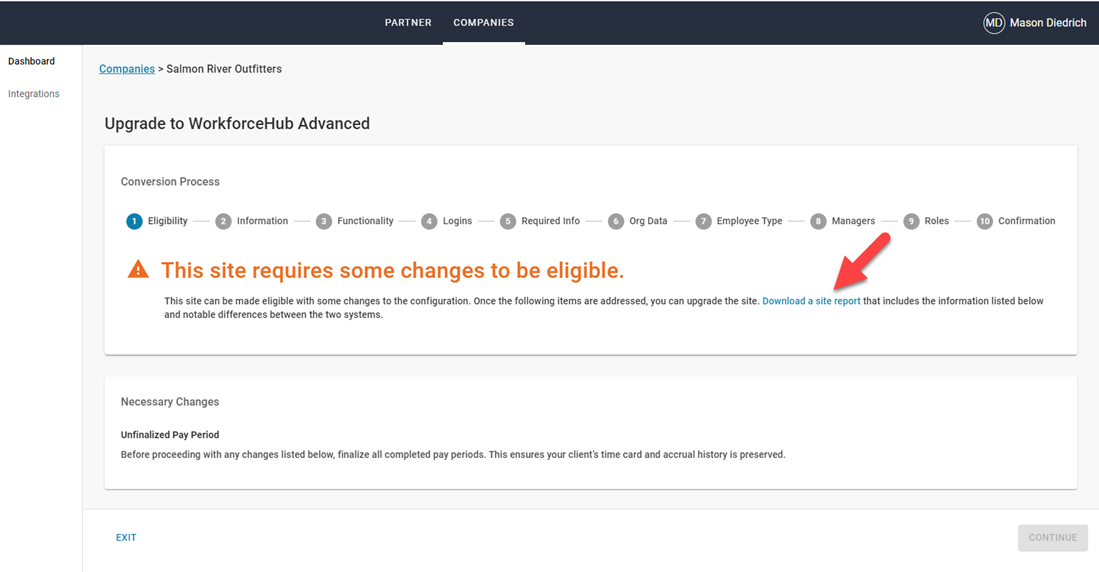Click the orange warning triangle icon
Image resolution: width=1099 pixels, height=572 pixels.
coord(138,269)
